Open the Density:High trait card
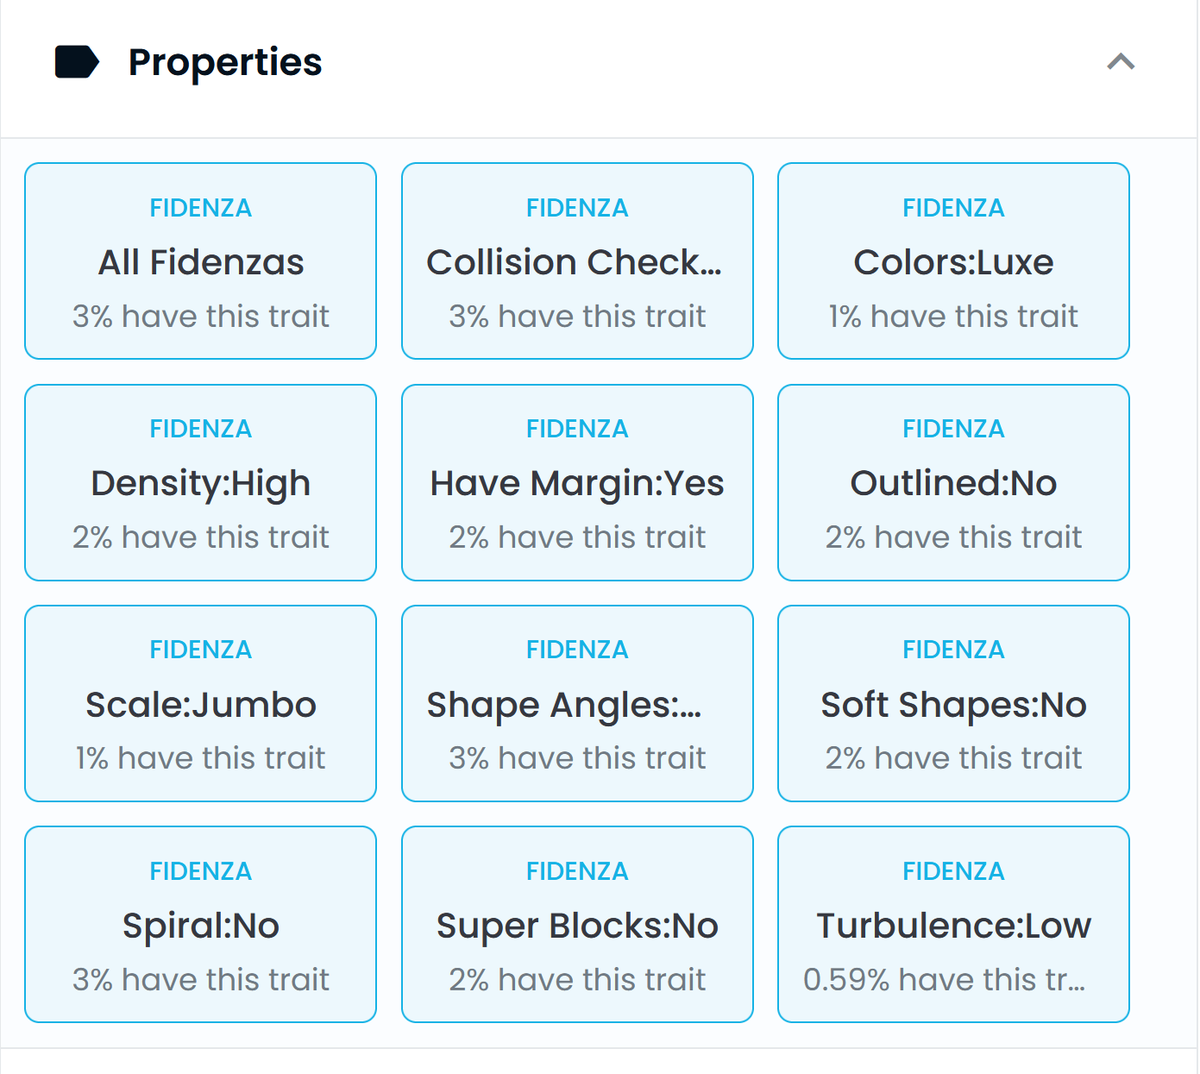 point(201,482)
